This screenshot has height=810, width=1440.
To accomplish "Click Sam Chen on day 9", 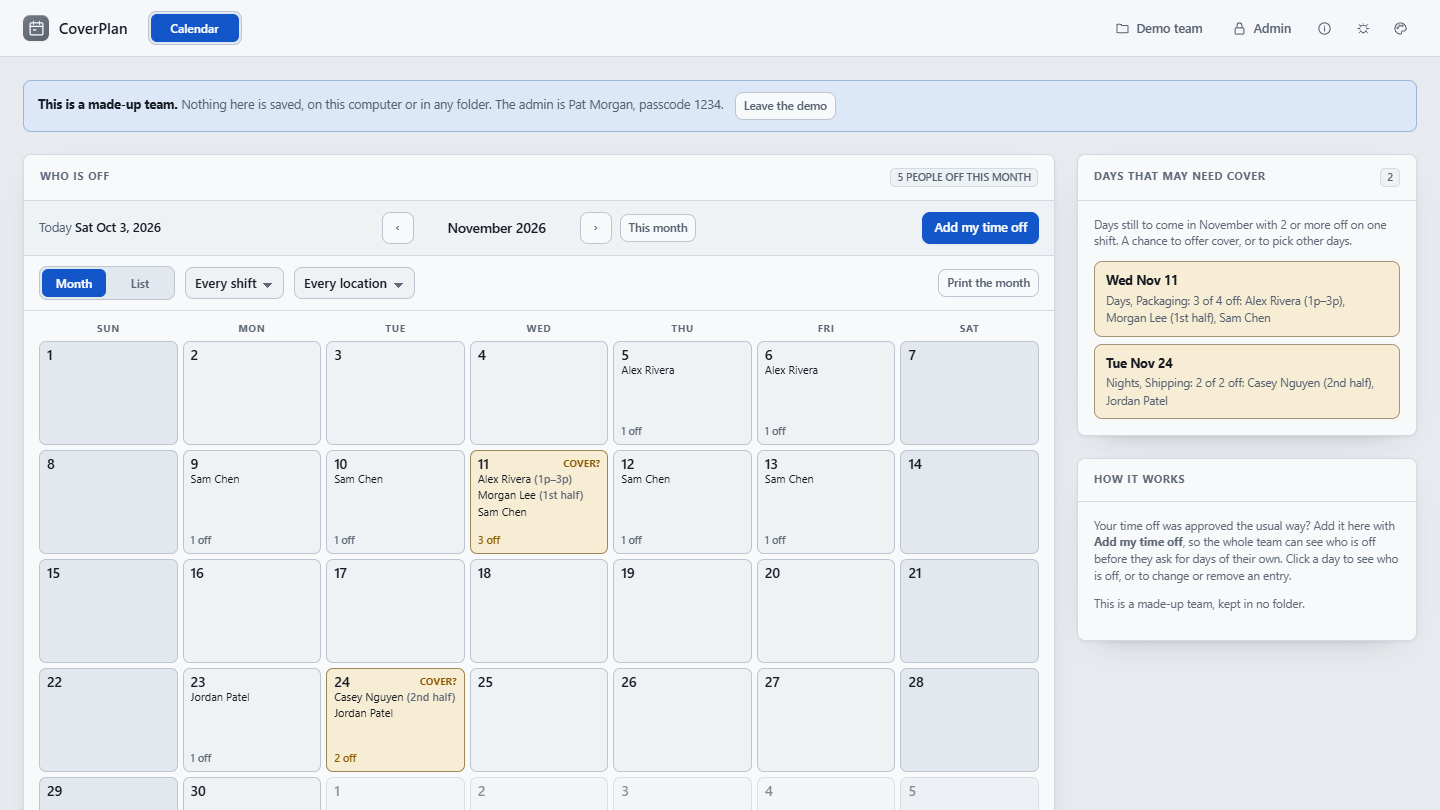I will tap(215, 479).
